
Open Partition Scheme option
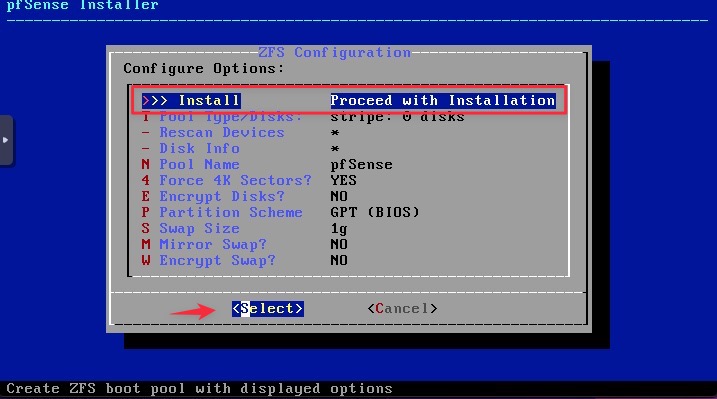(222, 213)
